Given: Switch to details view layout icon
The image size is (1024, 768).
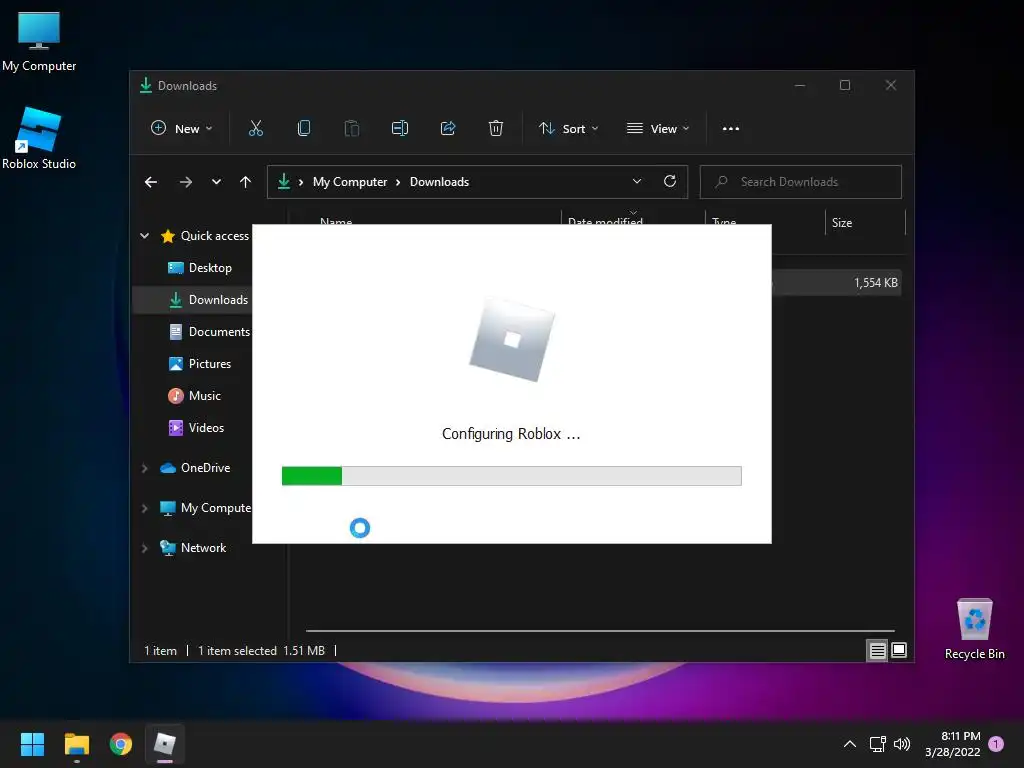Looking at the screenshot, I should [x=877, y=650].
